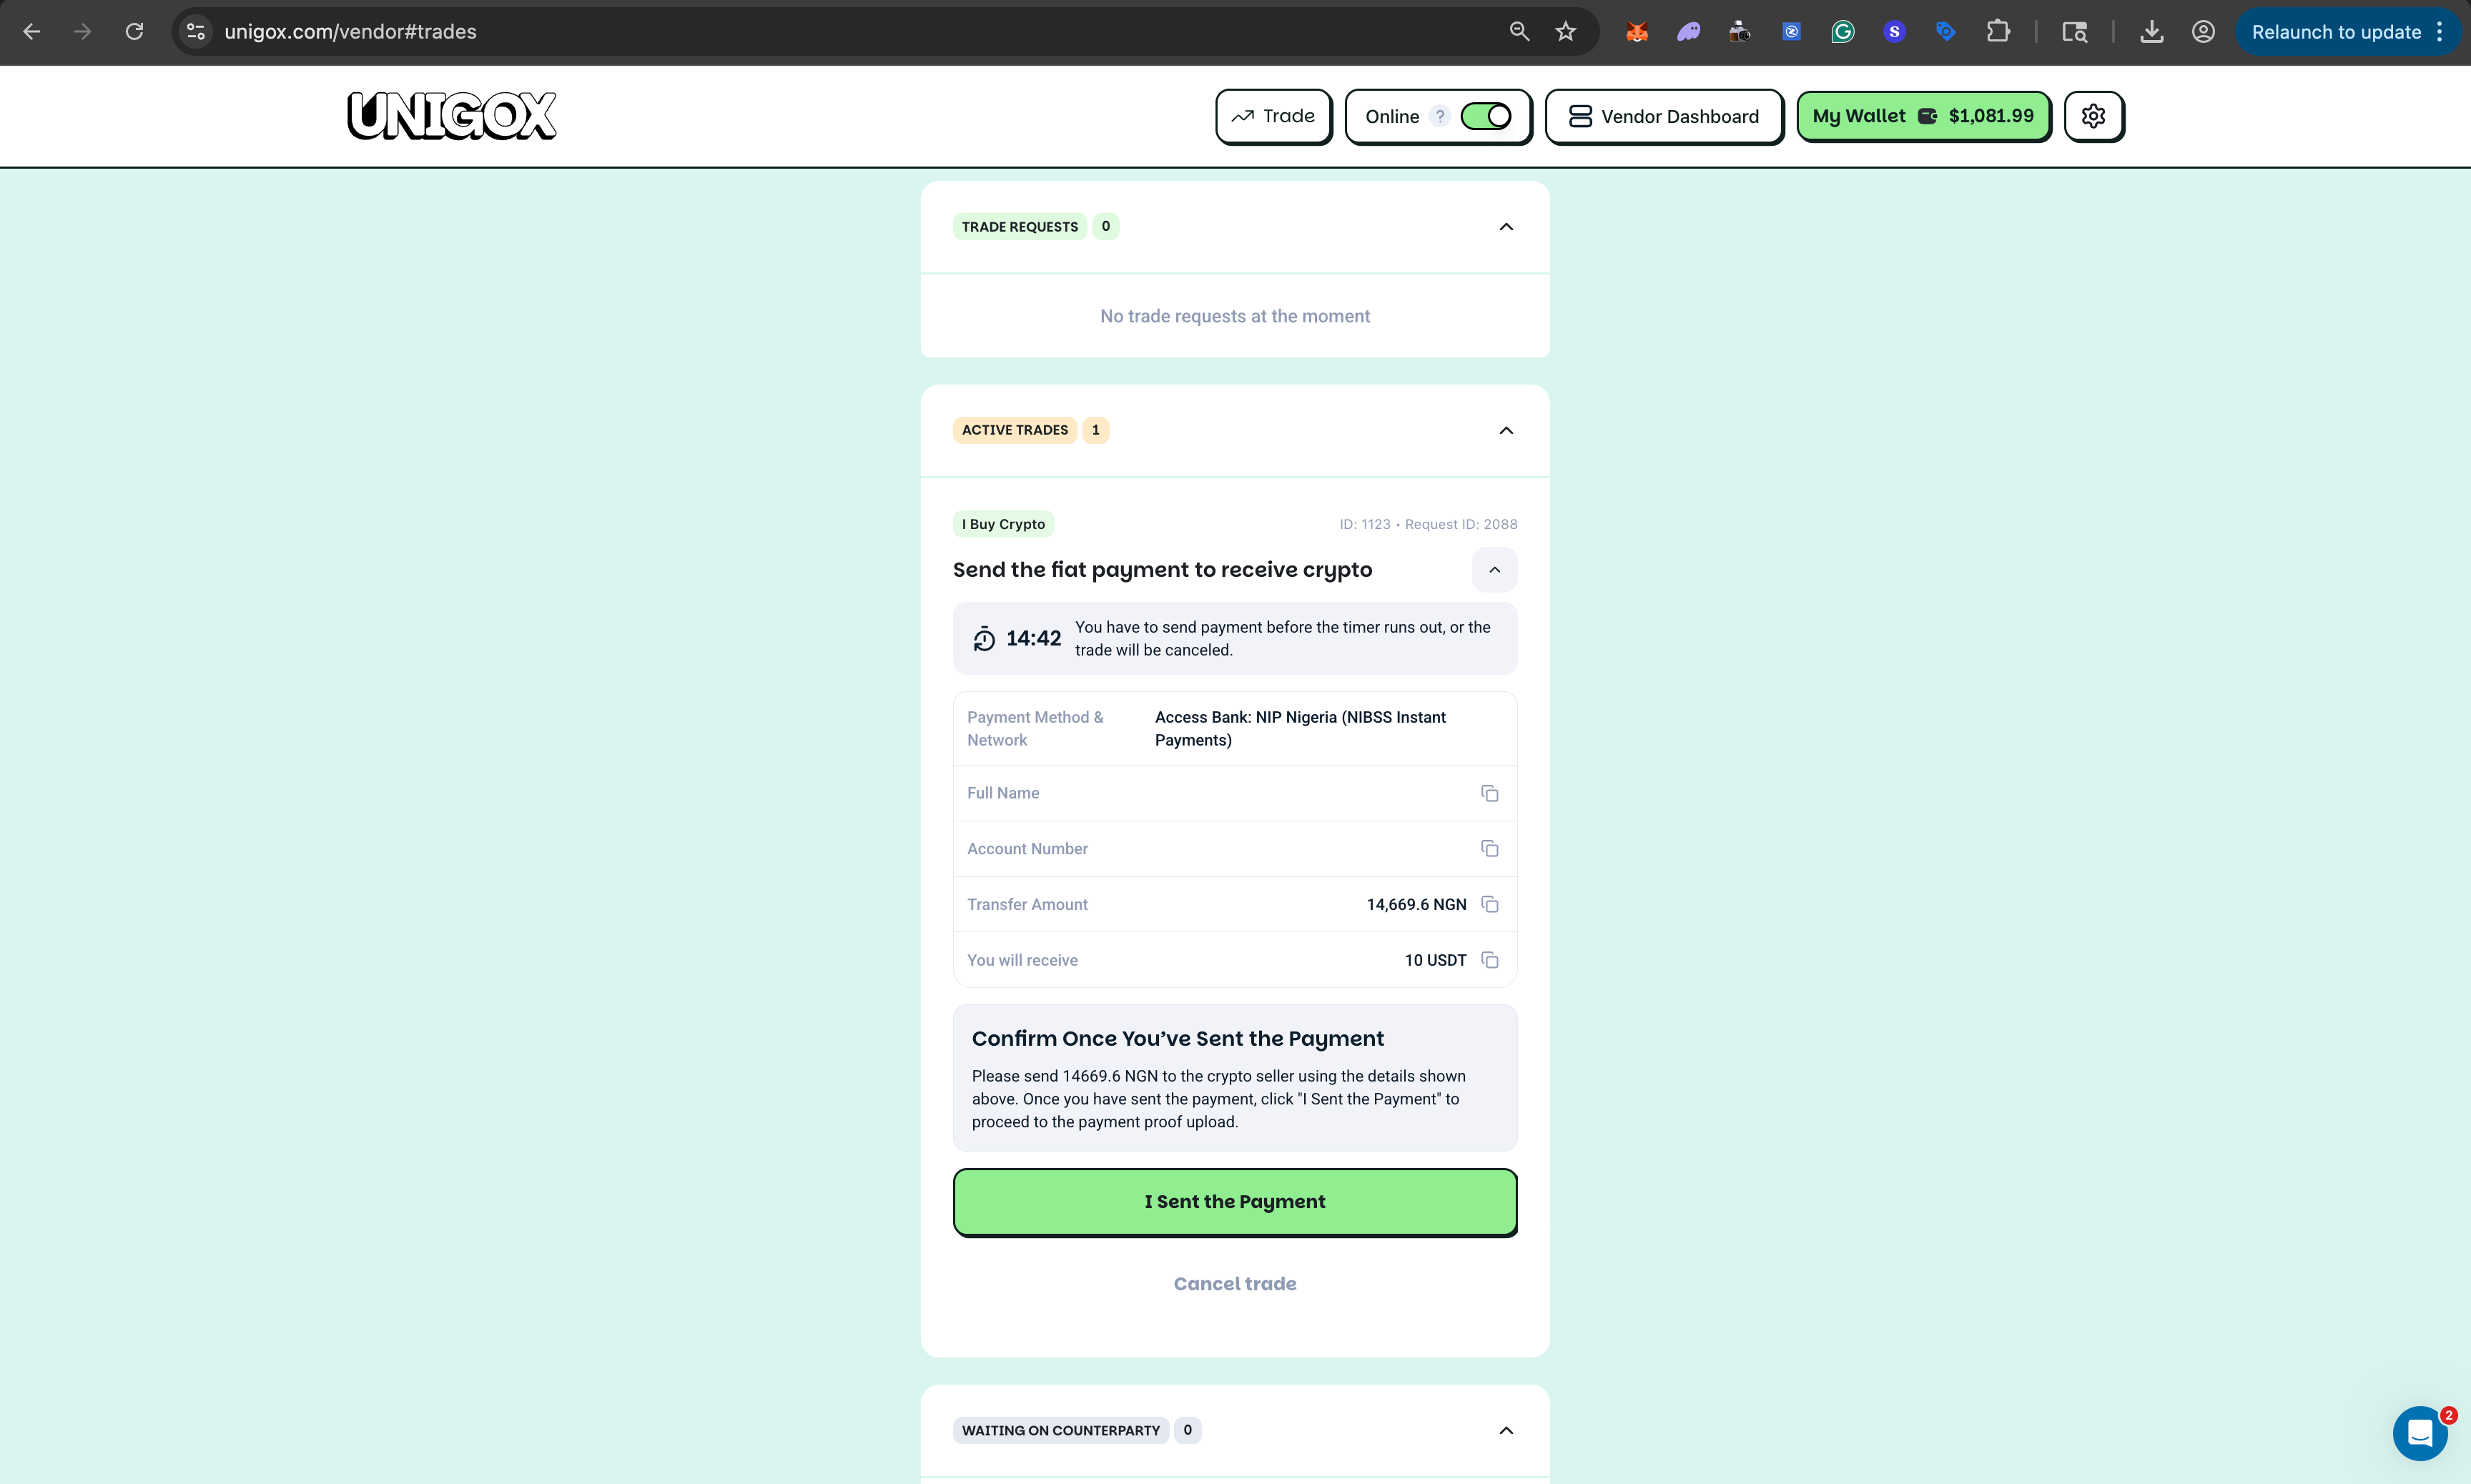The image size is (2471, 1484).
Task: Copy the Account Number value
Action: click(x=1489, y=849)
